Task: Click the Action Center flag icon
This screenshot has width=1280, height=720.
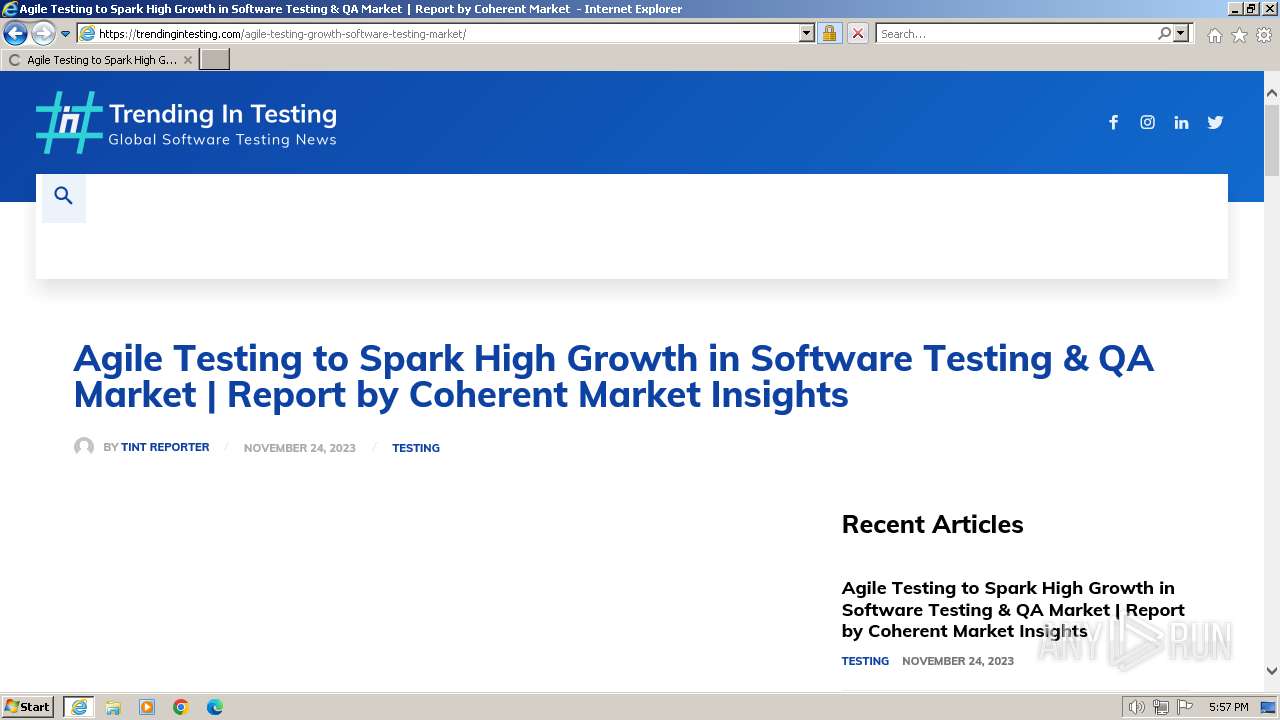Action: coord(1184,707)
